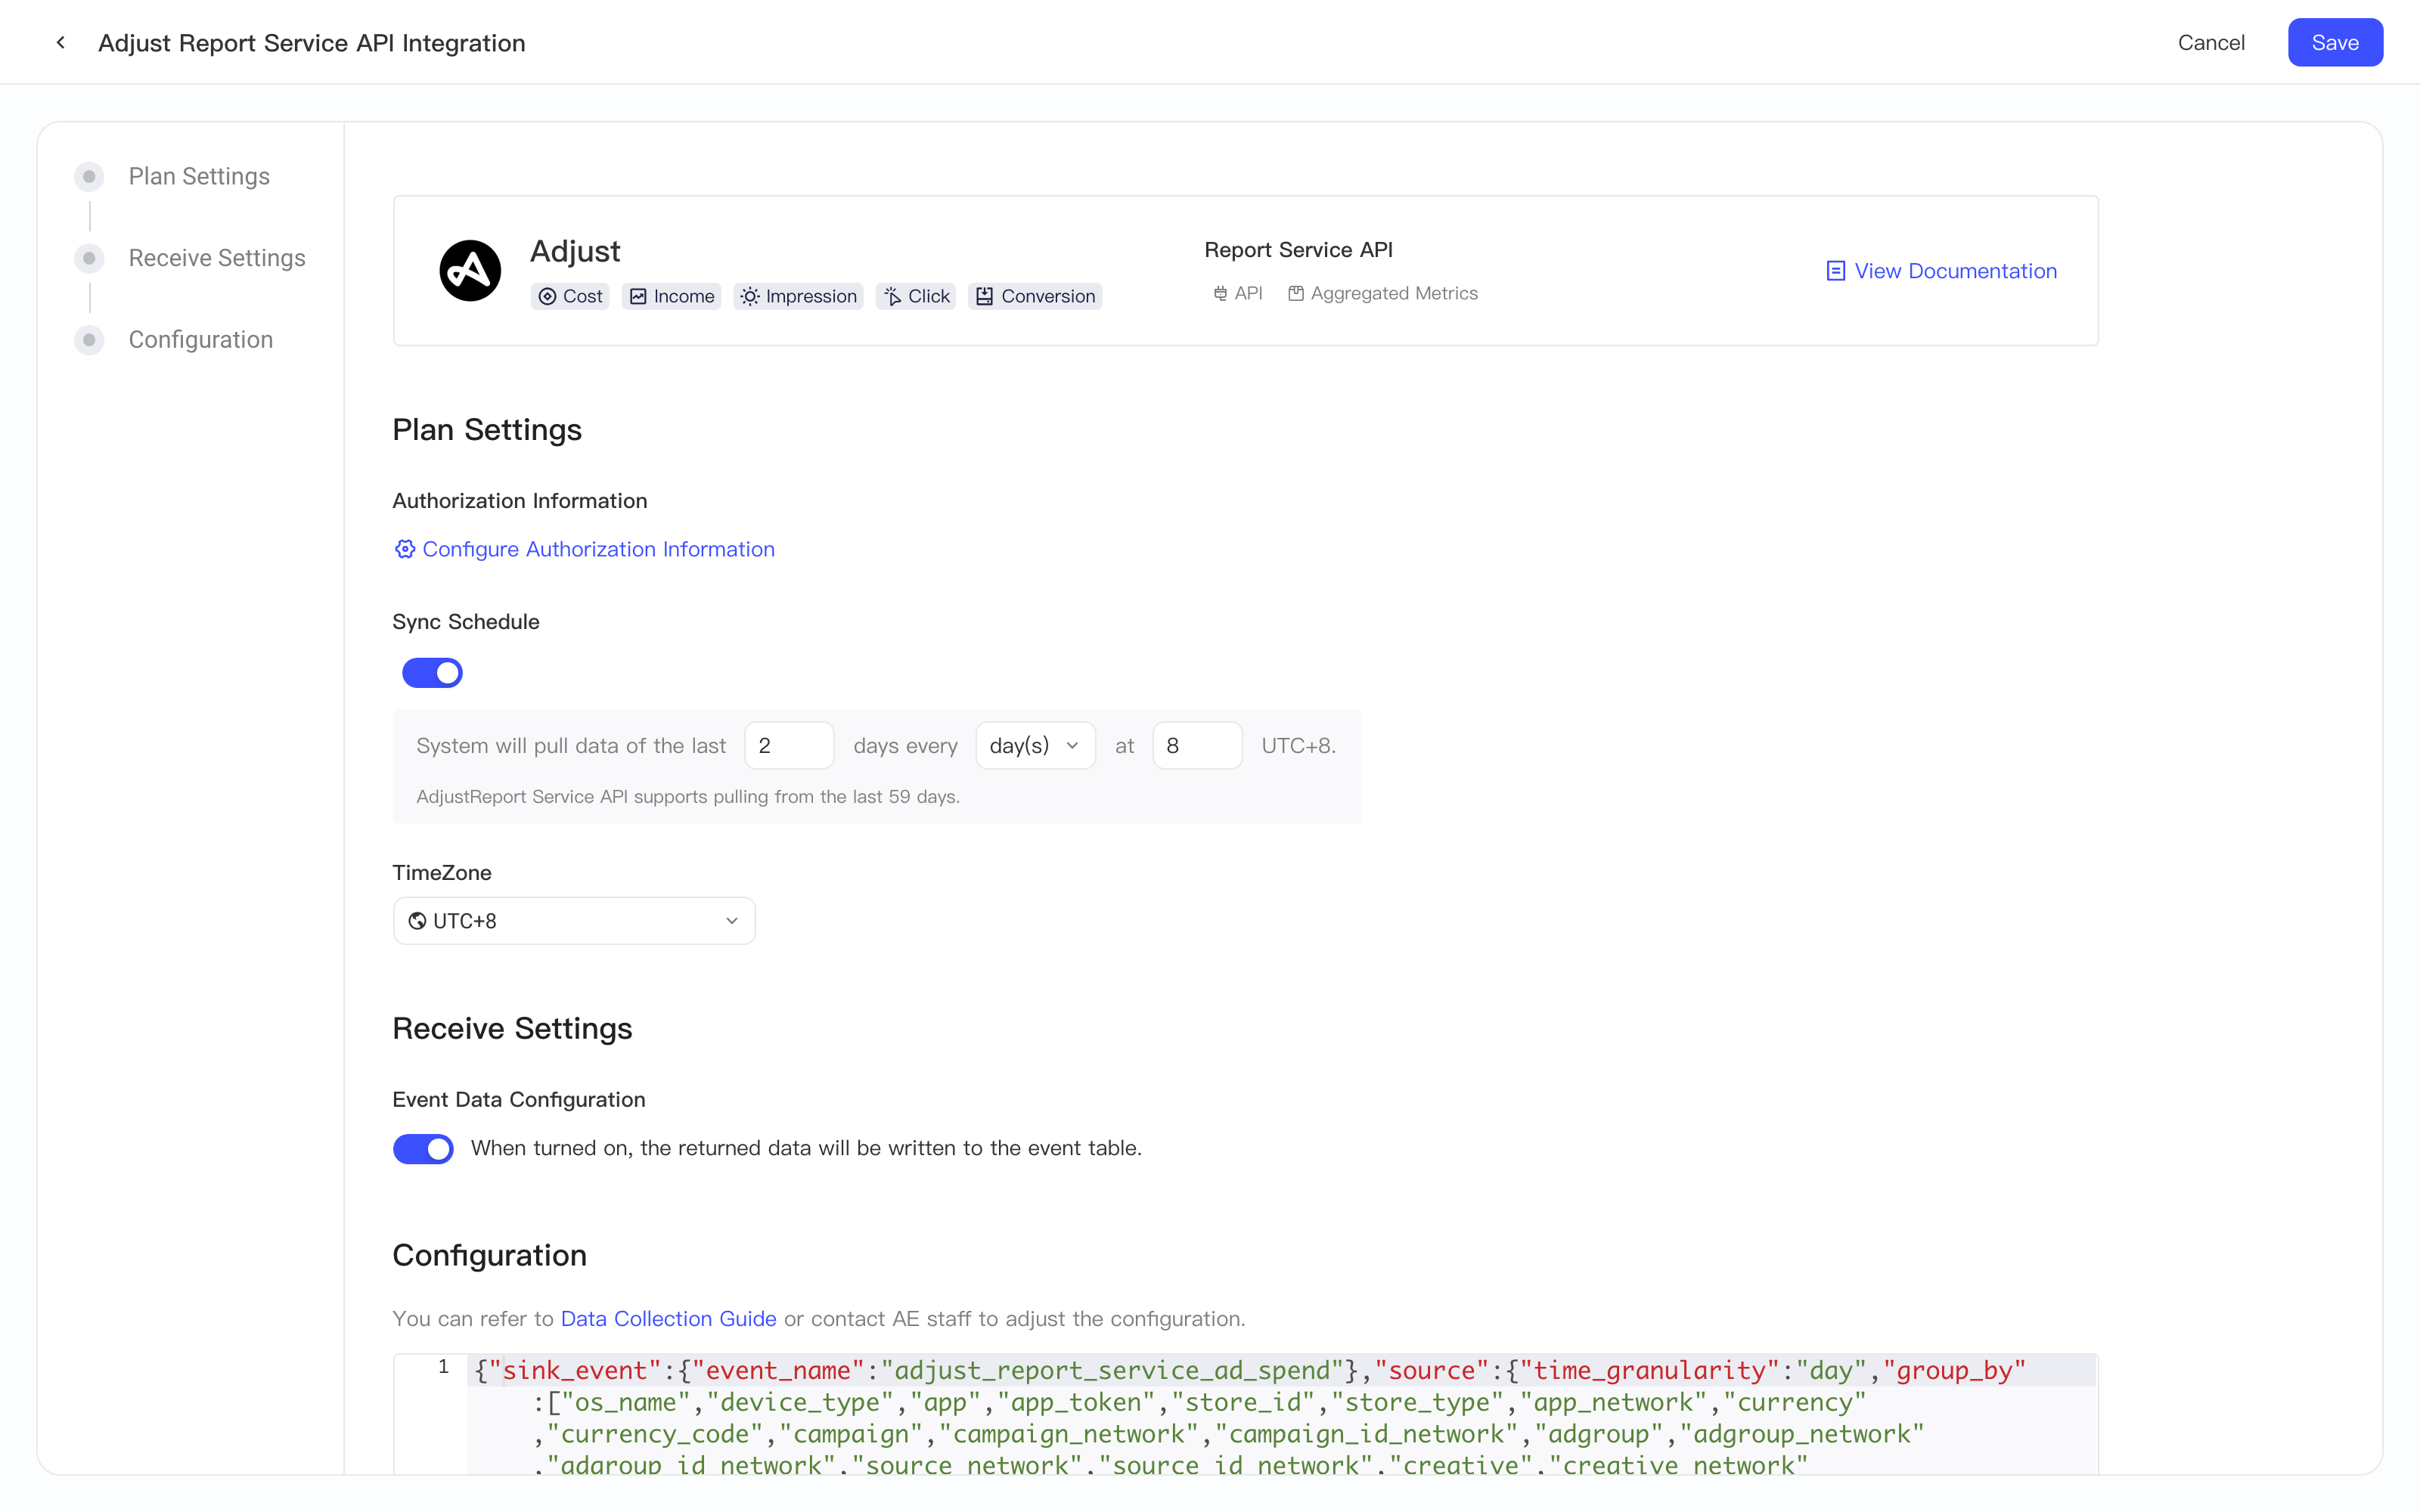
Task: Click the Impression tag icon
Action: pyautogui.click(x=750, y=296)
